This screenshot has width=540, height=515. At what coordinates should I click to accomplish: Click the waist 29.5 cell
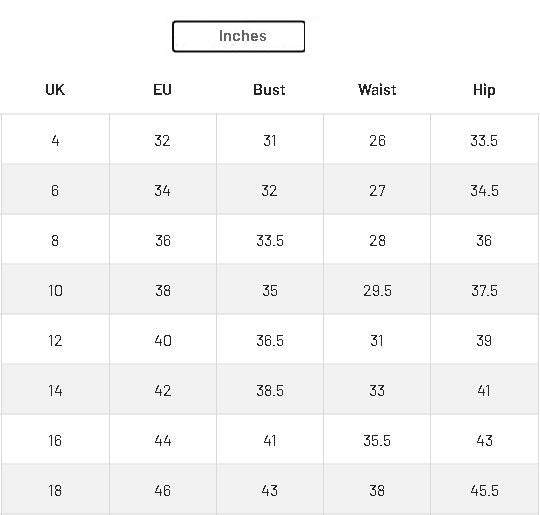click(377, 289)
